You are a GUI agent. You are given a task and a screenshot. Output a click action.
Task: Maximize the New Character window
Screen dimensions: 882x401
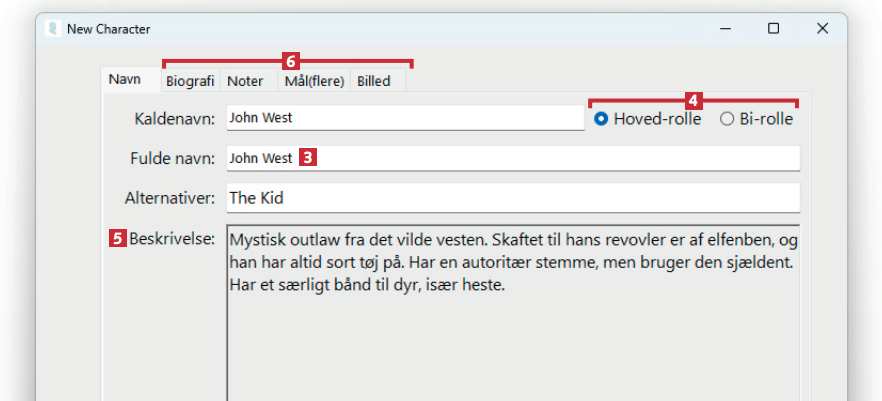(x=773, y=29)
